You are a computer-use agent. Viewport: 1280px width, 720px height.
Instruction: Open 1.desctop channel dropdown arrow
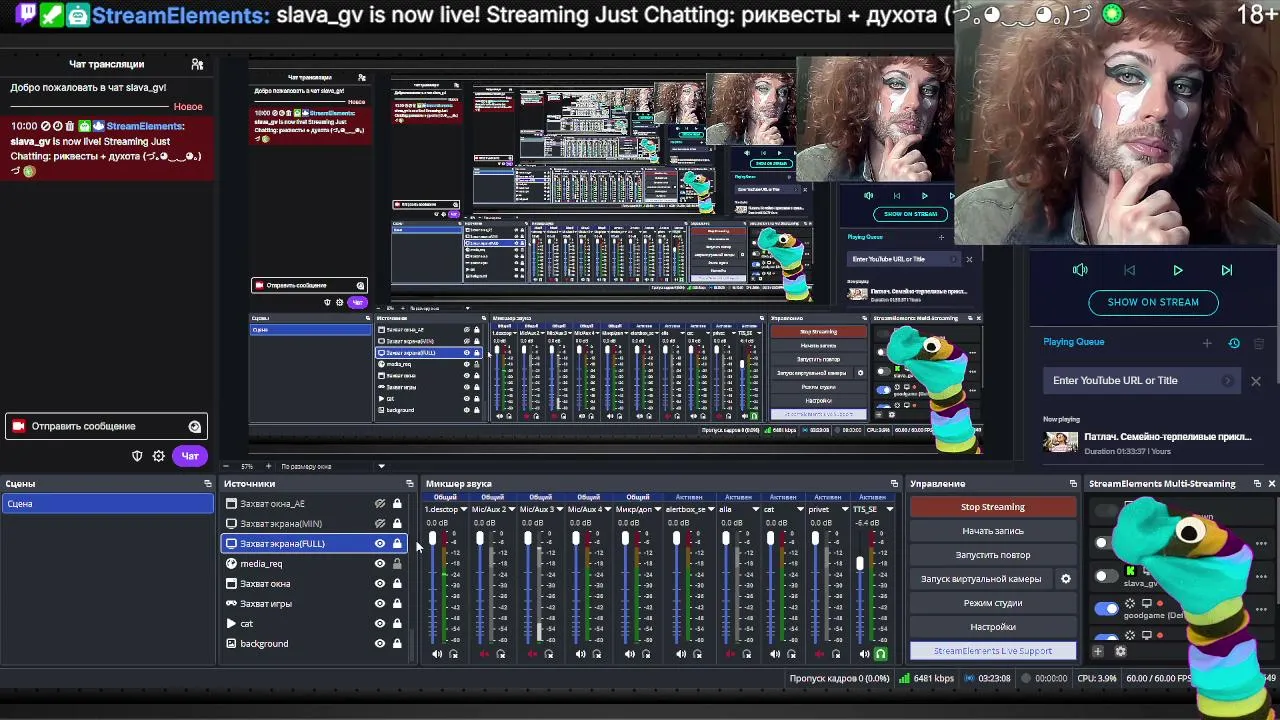(464, 510)
